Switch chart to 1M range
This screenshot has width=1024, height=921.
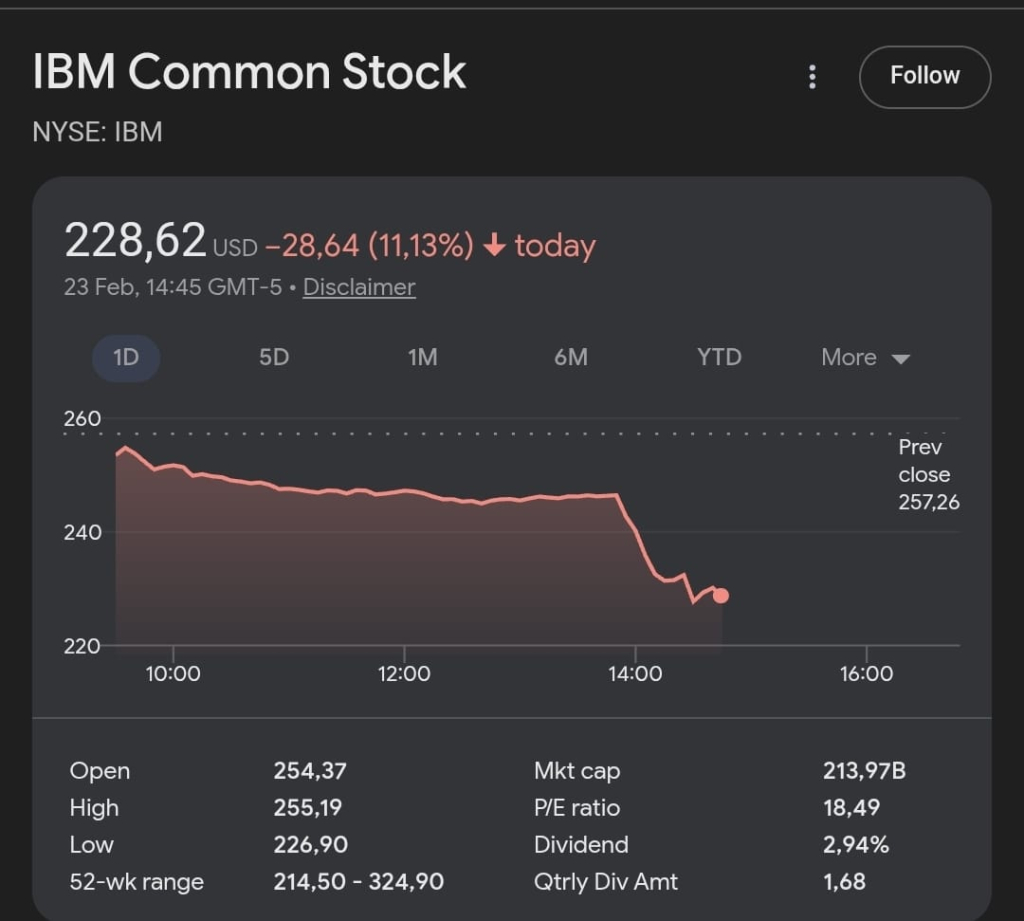(422, 358)
